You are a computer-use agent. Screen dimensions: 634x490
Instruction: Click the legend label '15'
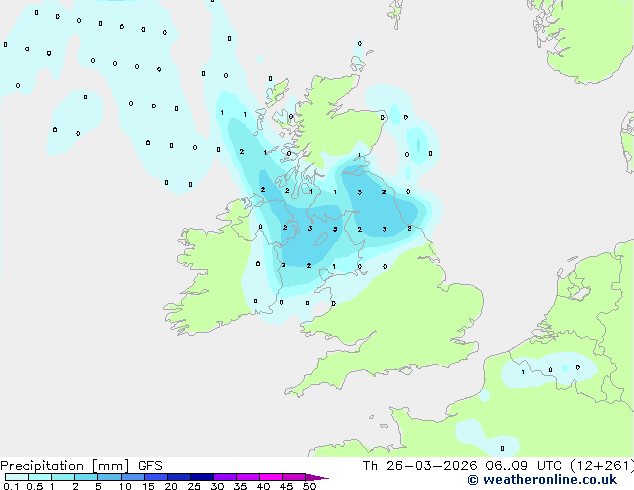(x=148, y=486)
